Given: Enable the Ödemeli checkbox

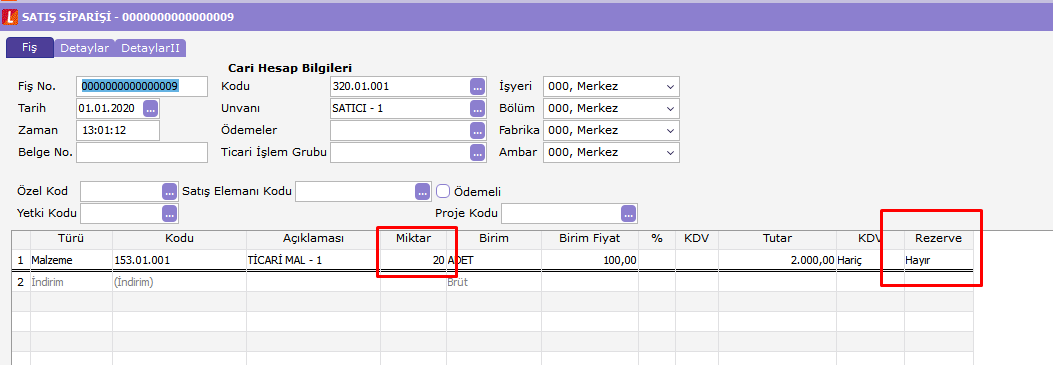Looking at the screenshot, I should (x=443, y=191).
